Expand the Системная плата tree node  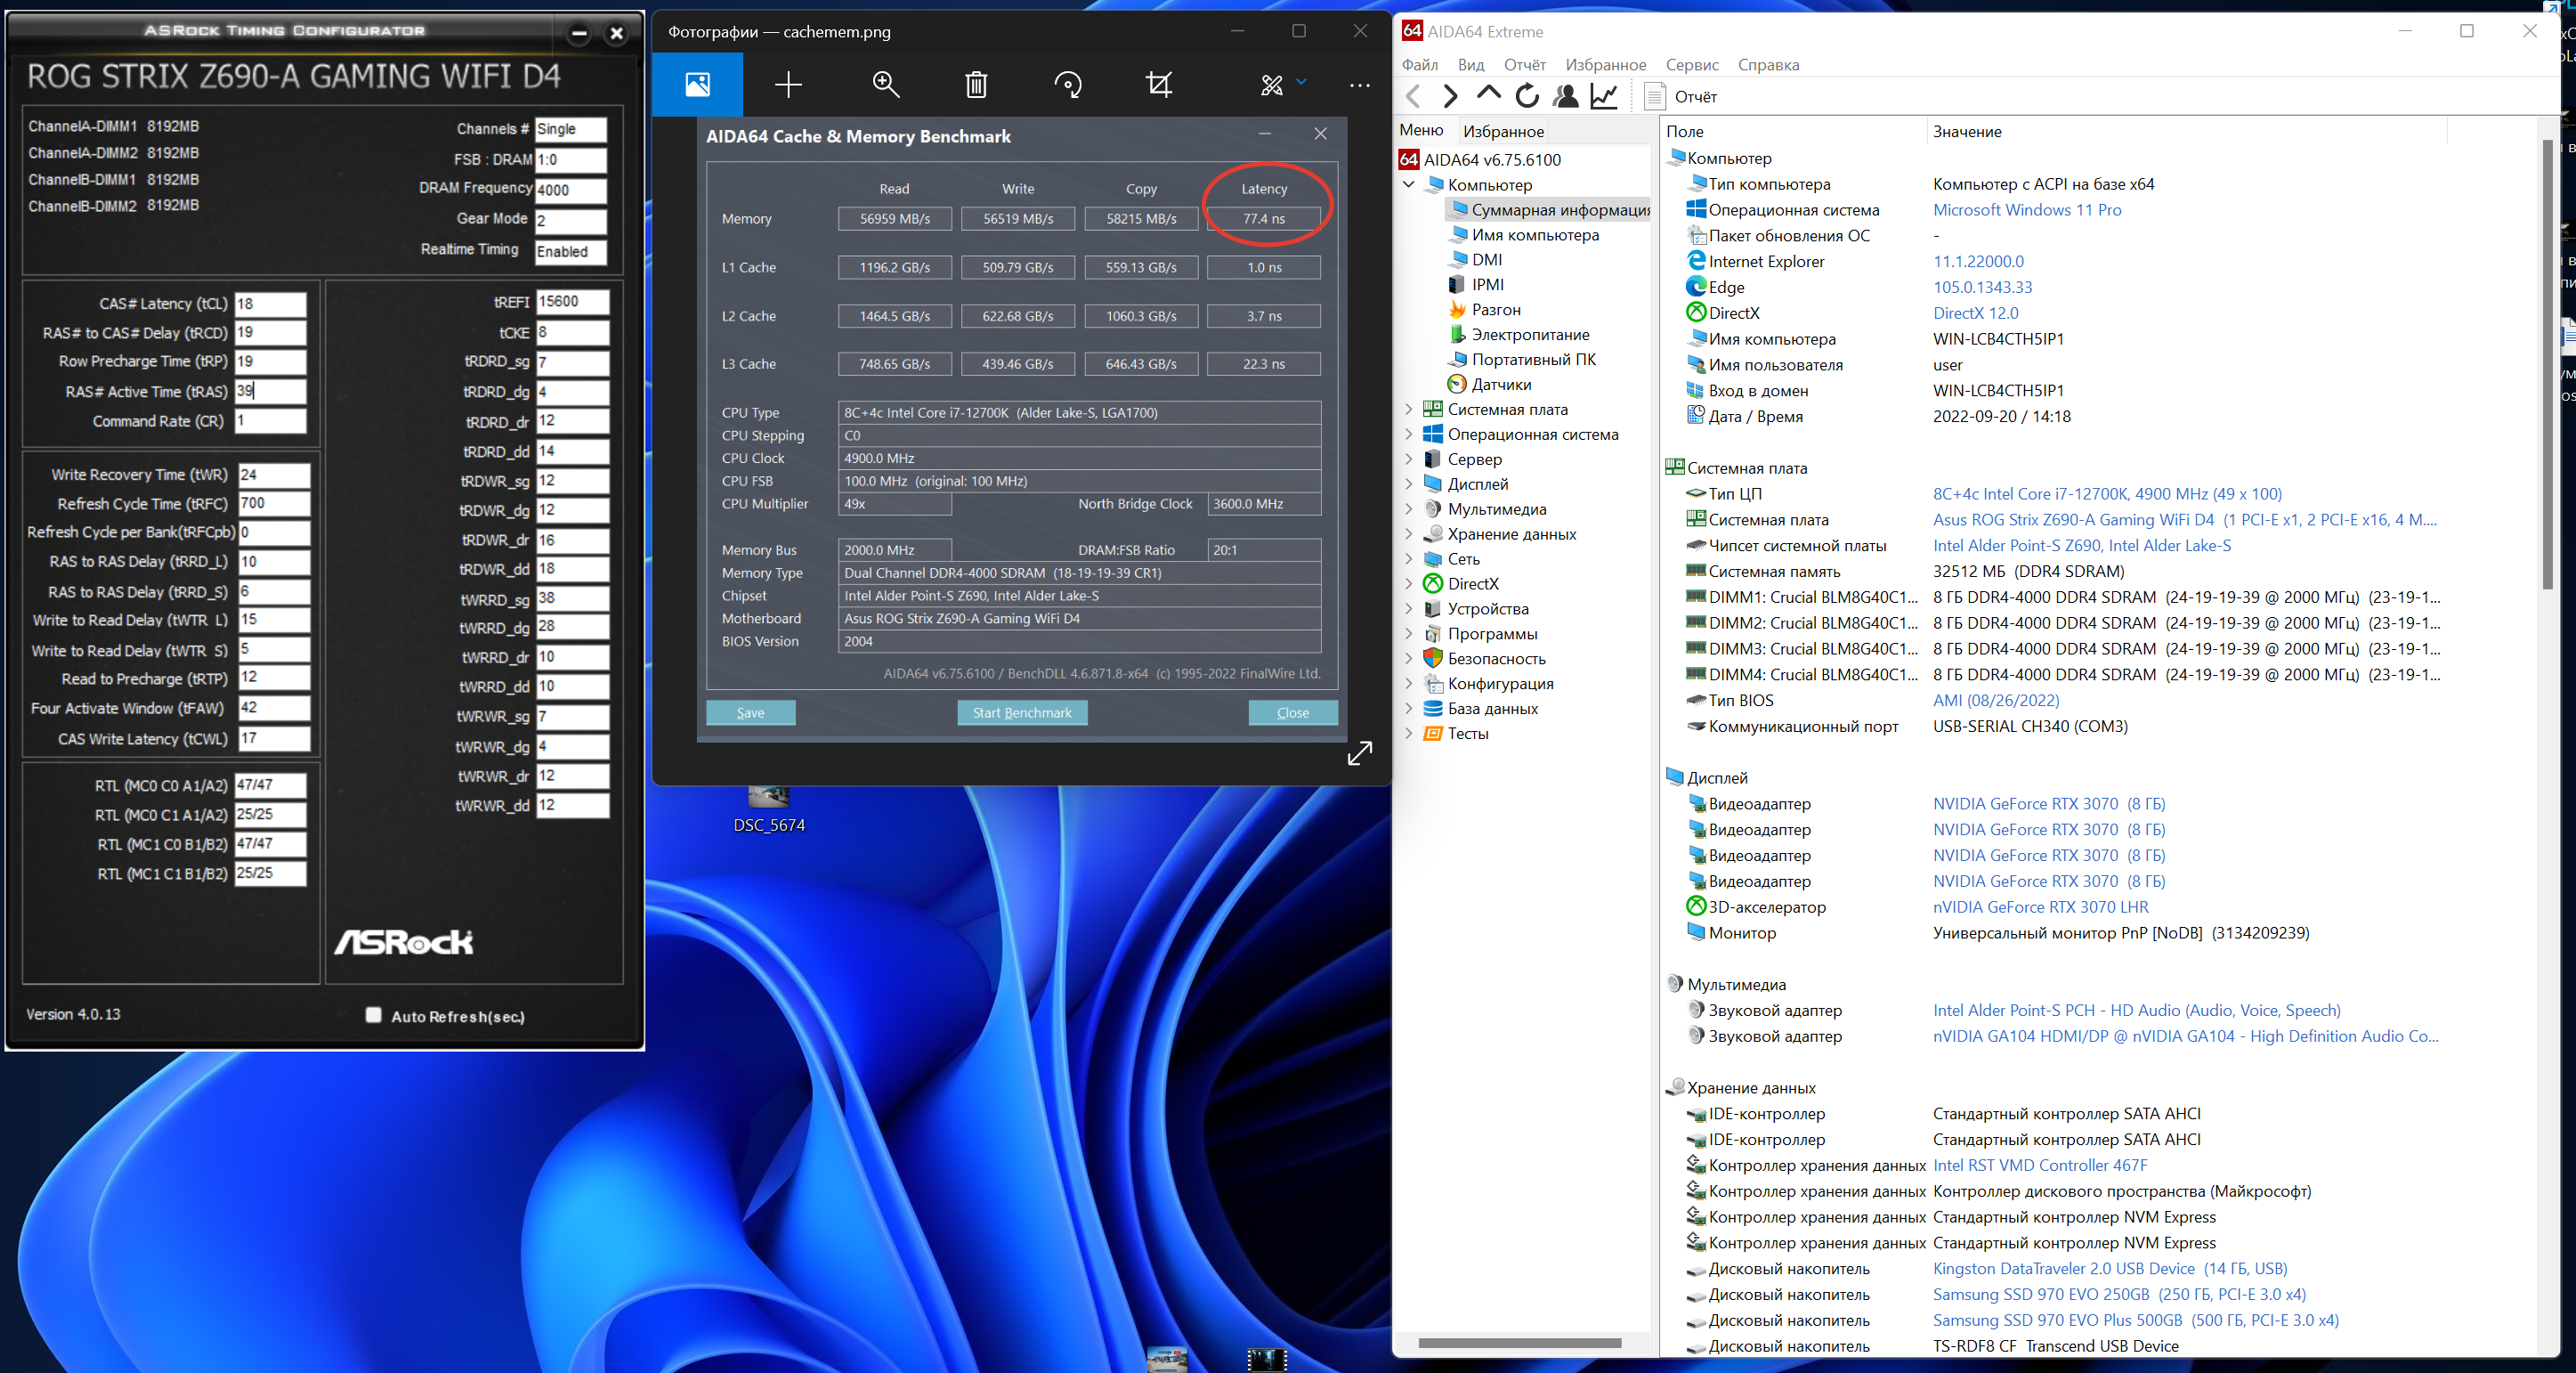(1409, 409)
